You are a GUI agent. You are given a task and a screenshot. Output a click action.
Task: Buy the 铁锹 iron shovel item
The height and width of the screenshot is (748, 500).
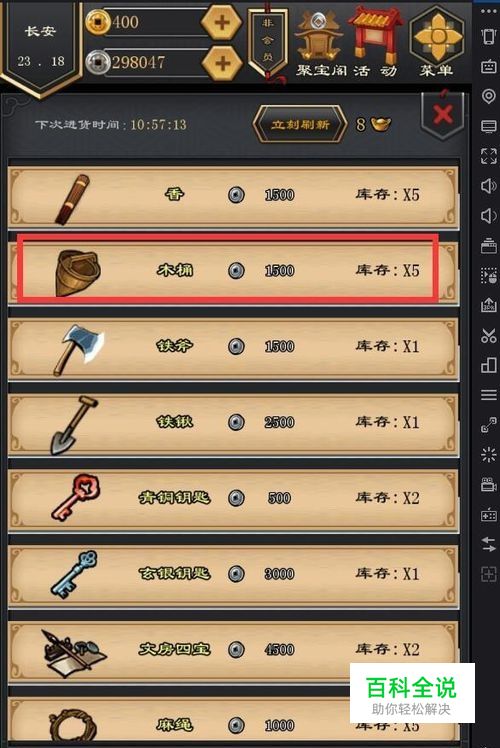tap(233, 423)
